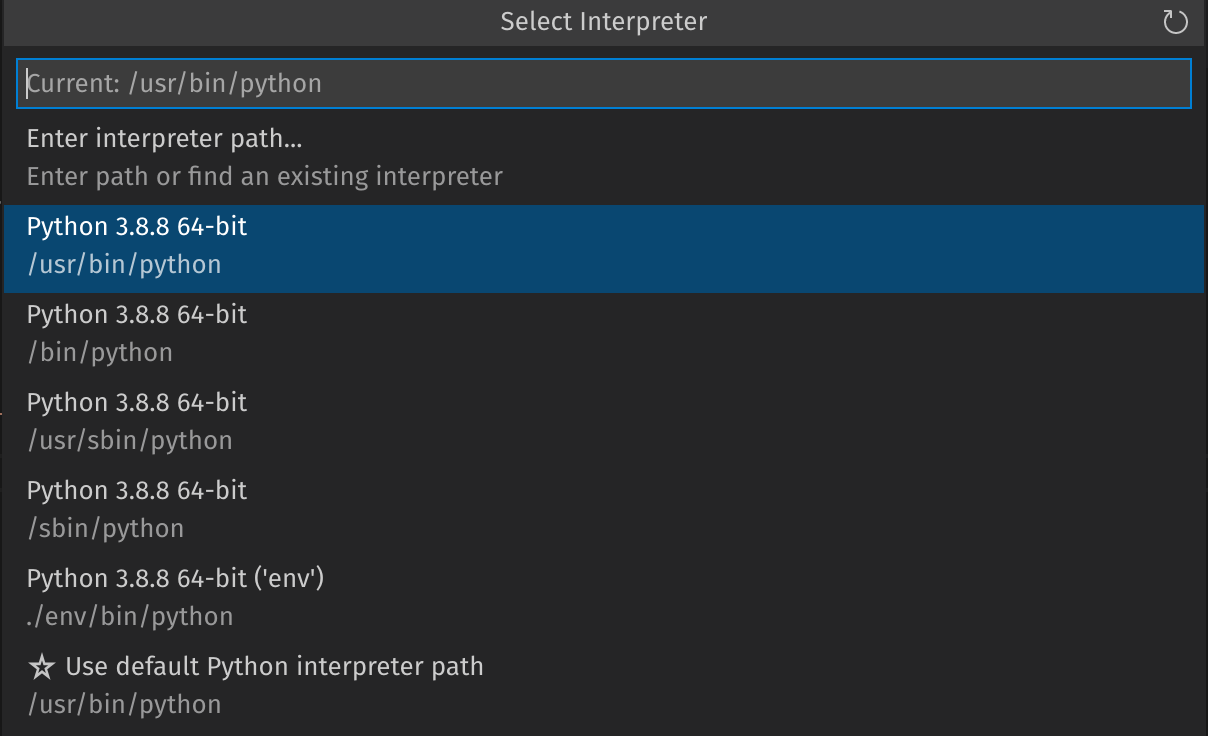1208x736 pixels.
Task: Click the /bin/python path label
Action: 99,352
